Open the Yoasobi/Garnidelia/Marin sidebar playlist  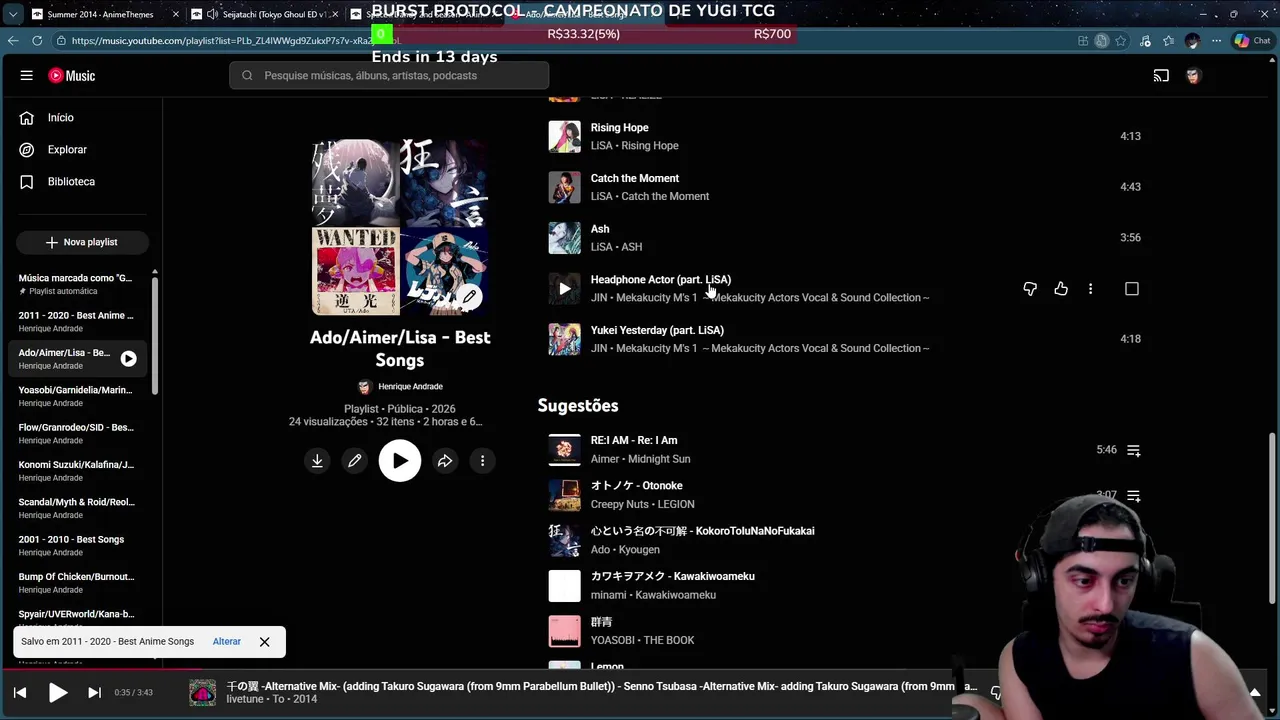(x=77, y=397)
